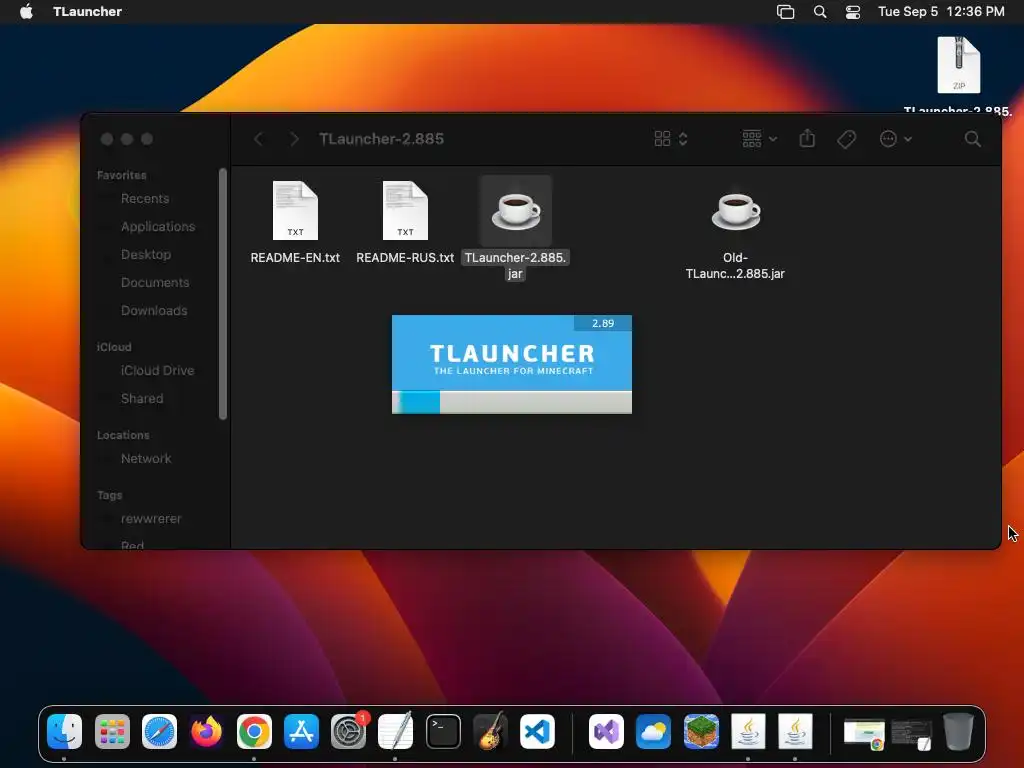Open Spotlight search in the menu bar
The image size is (1024, 768).
coord(820,12)
